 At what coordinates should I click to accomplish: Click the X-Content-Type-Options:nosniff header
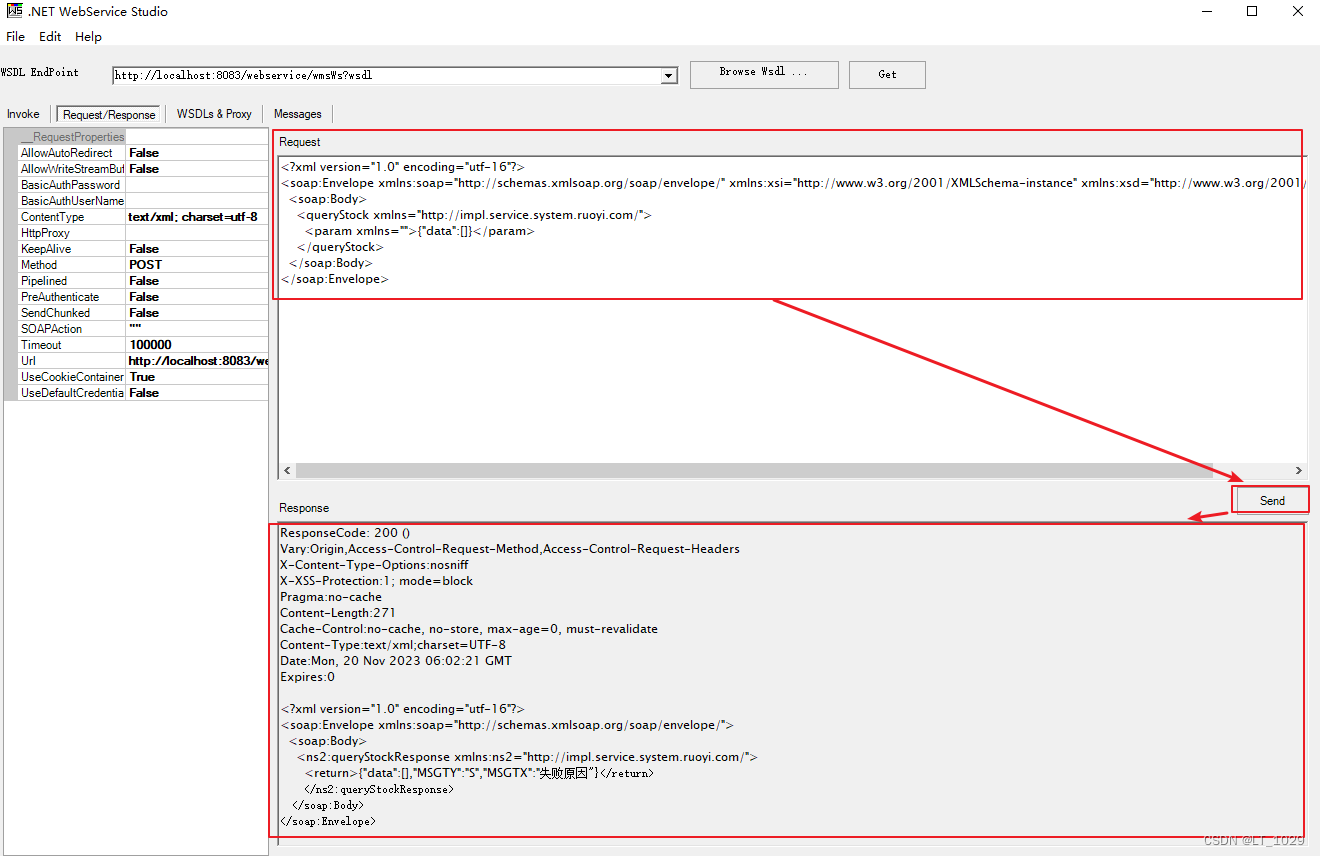coord(374,565)
